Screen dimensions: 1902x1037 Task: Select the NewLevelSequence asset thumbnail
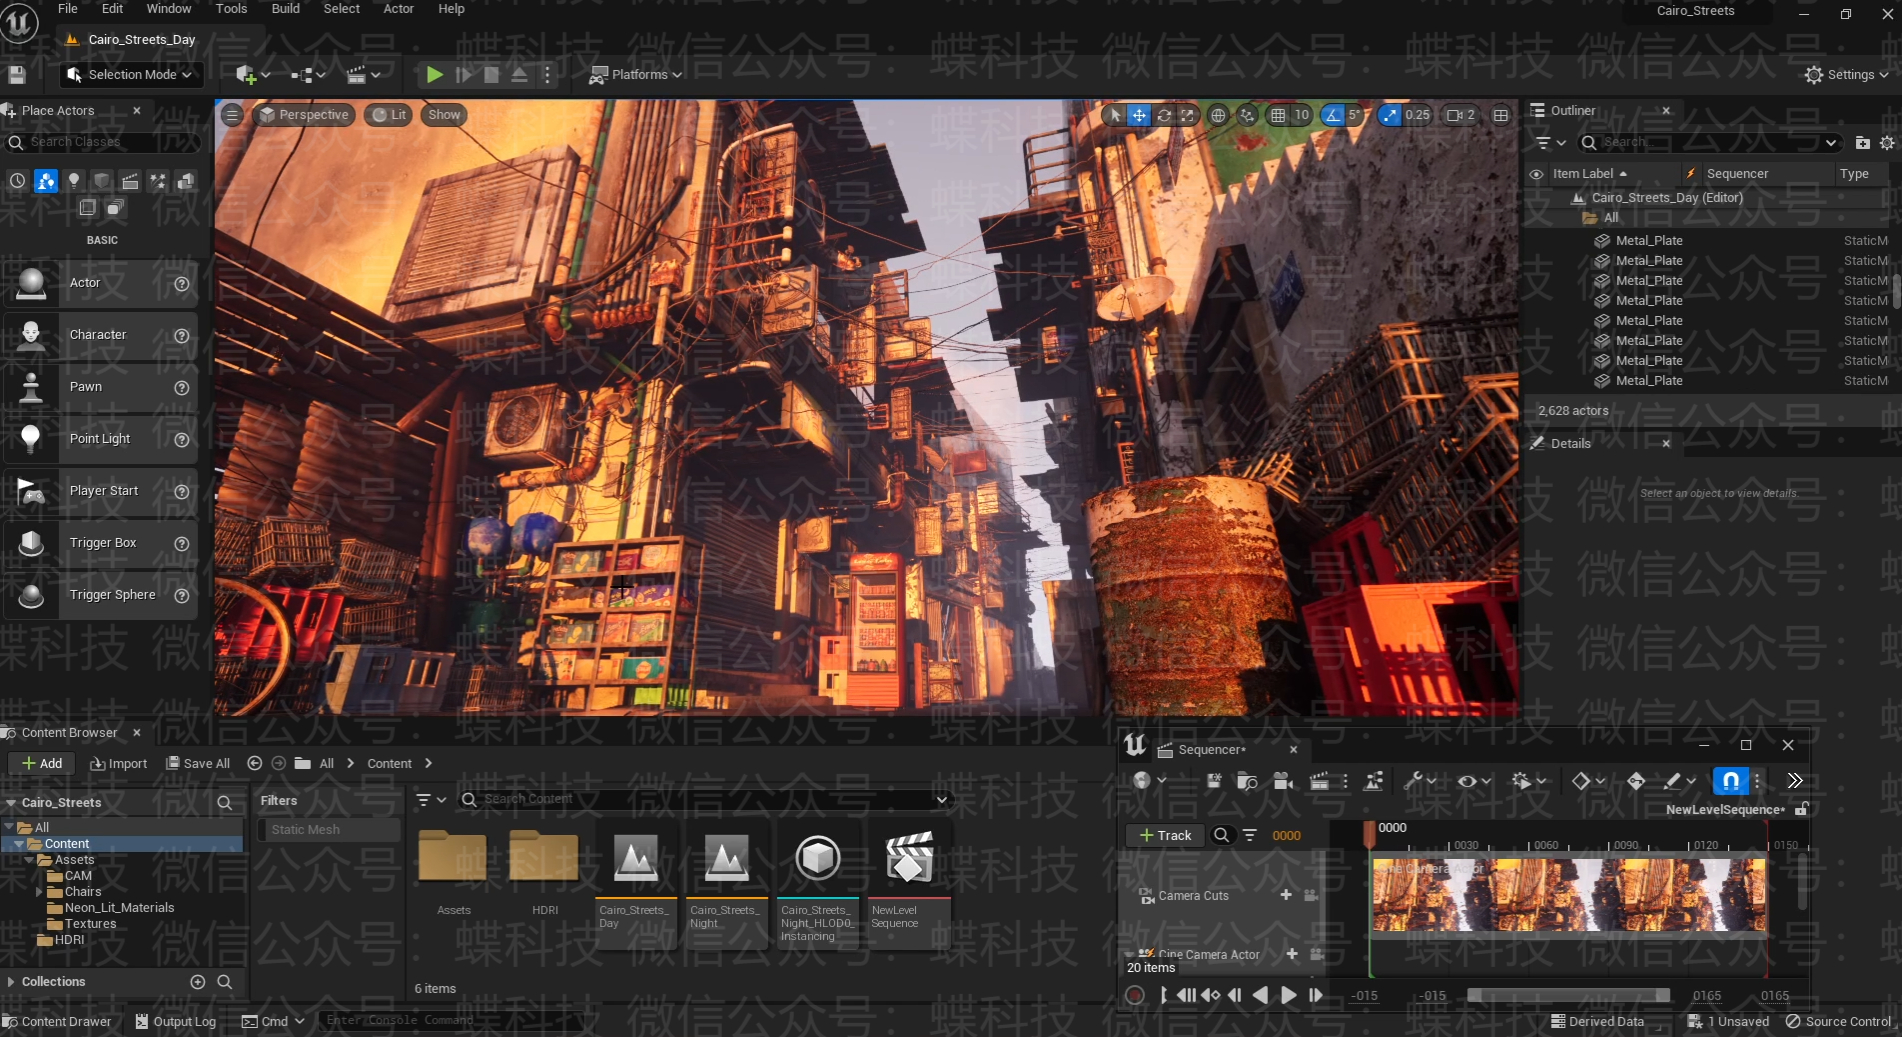click(909, 885)
